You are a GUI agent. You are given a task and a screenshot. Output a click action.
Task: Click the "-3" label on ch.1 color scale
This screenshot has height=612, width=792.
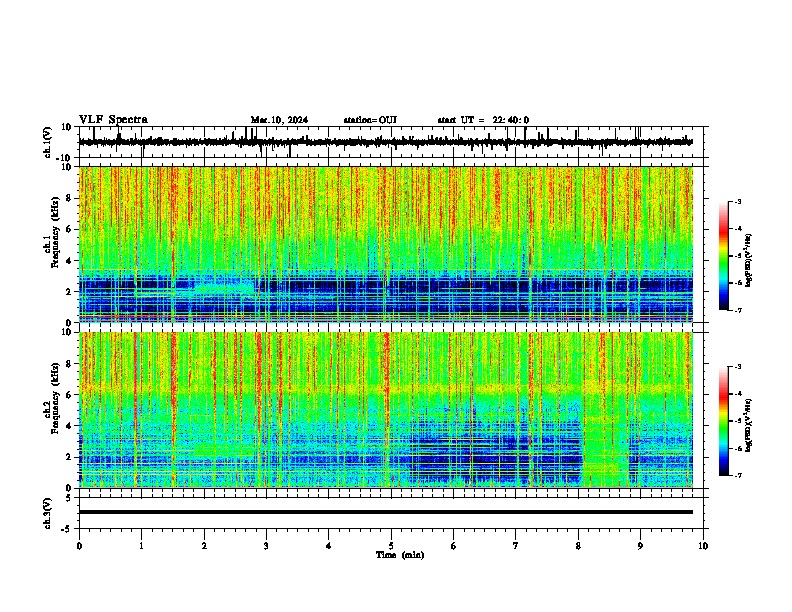[737, 201]
